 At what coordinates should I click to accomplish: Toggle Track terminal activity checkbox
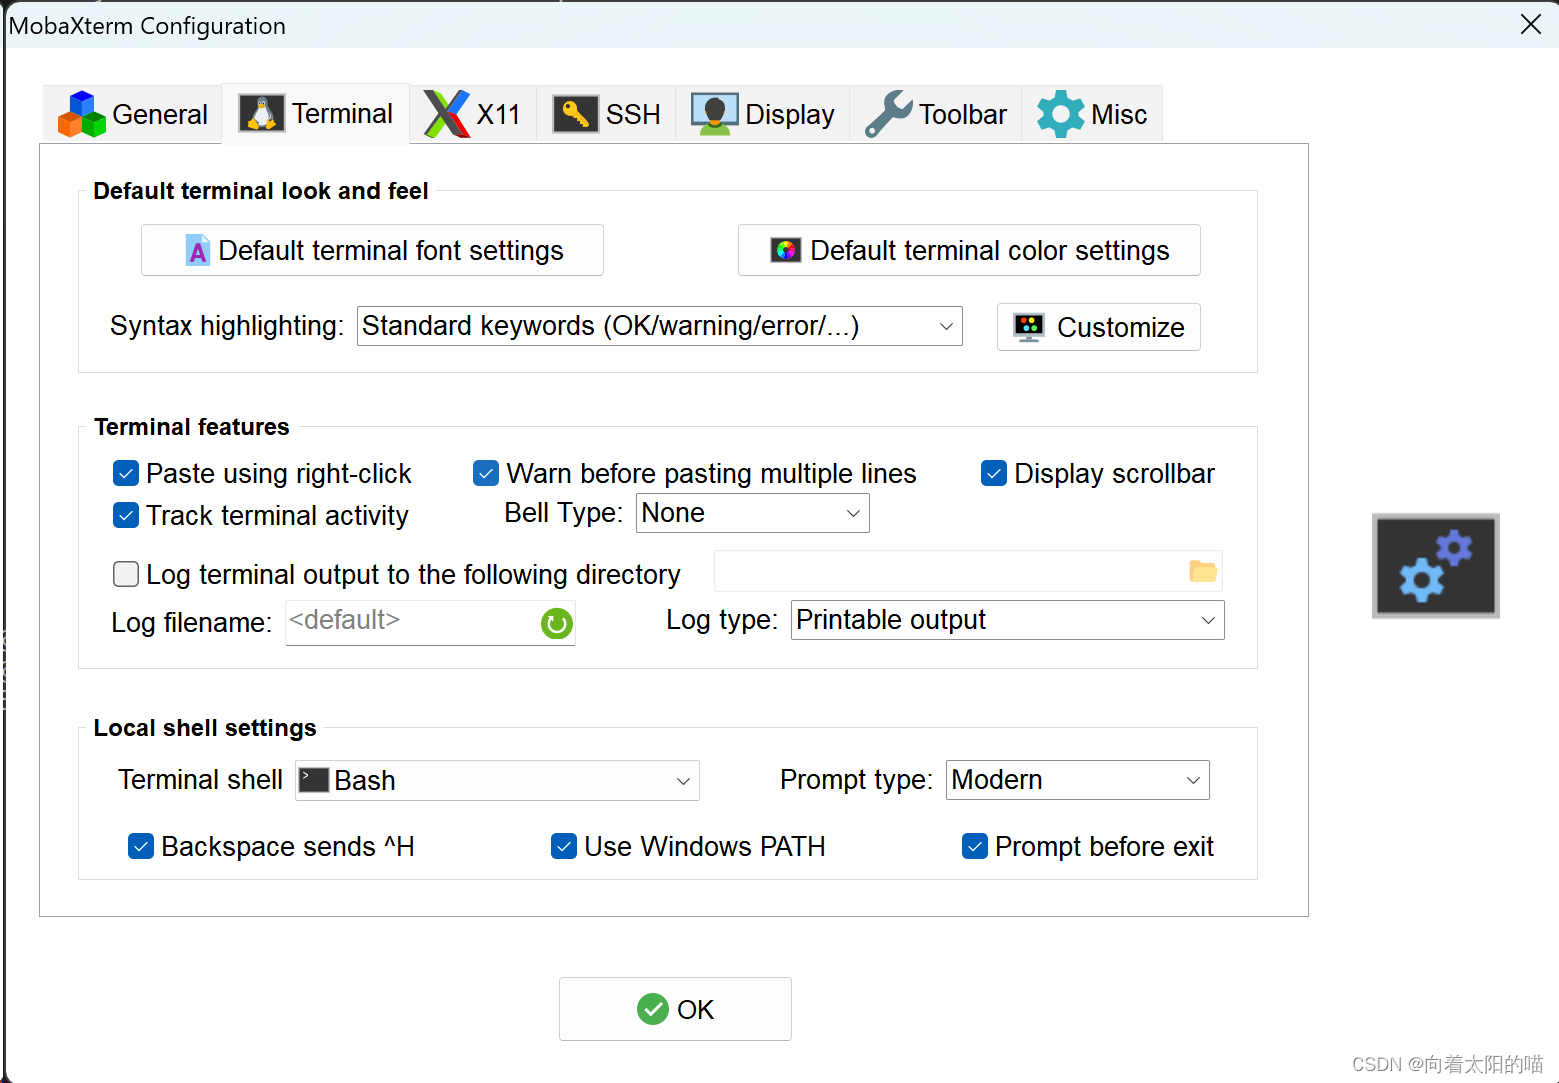126,515
